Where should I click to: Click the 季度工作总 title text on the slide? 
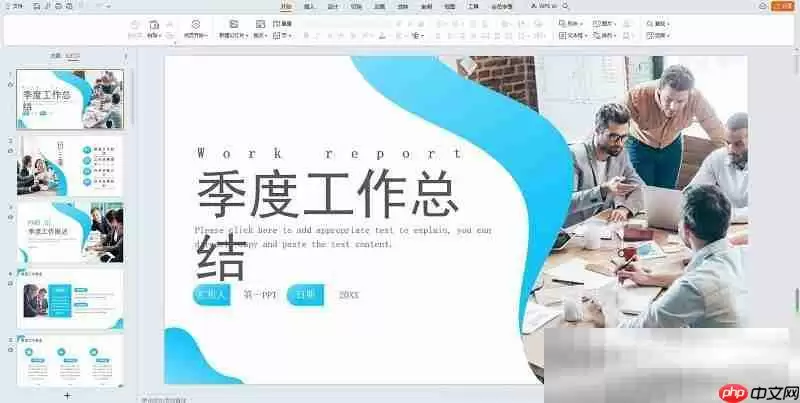point(327,193)
